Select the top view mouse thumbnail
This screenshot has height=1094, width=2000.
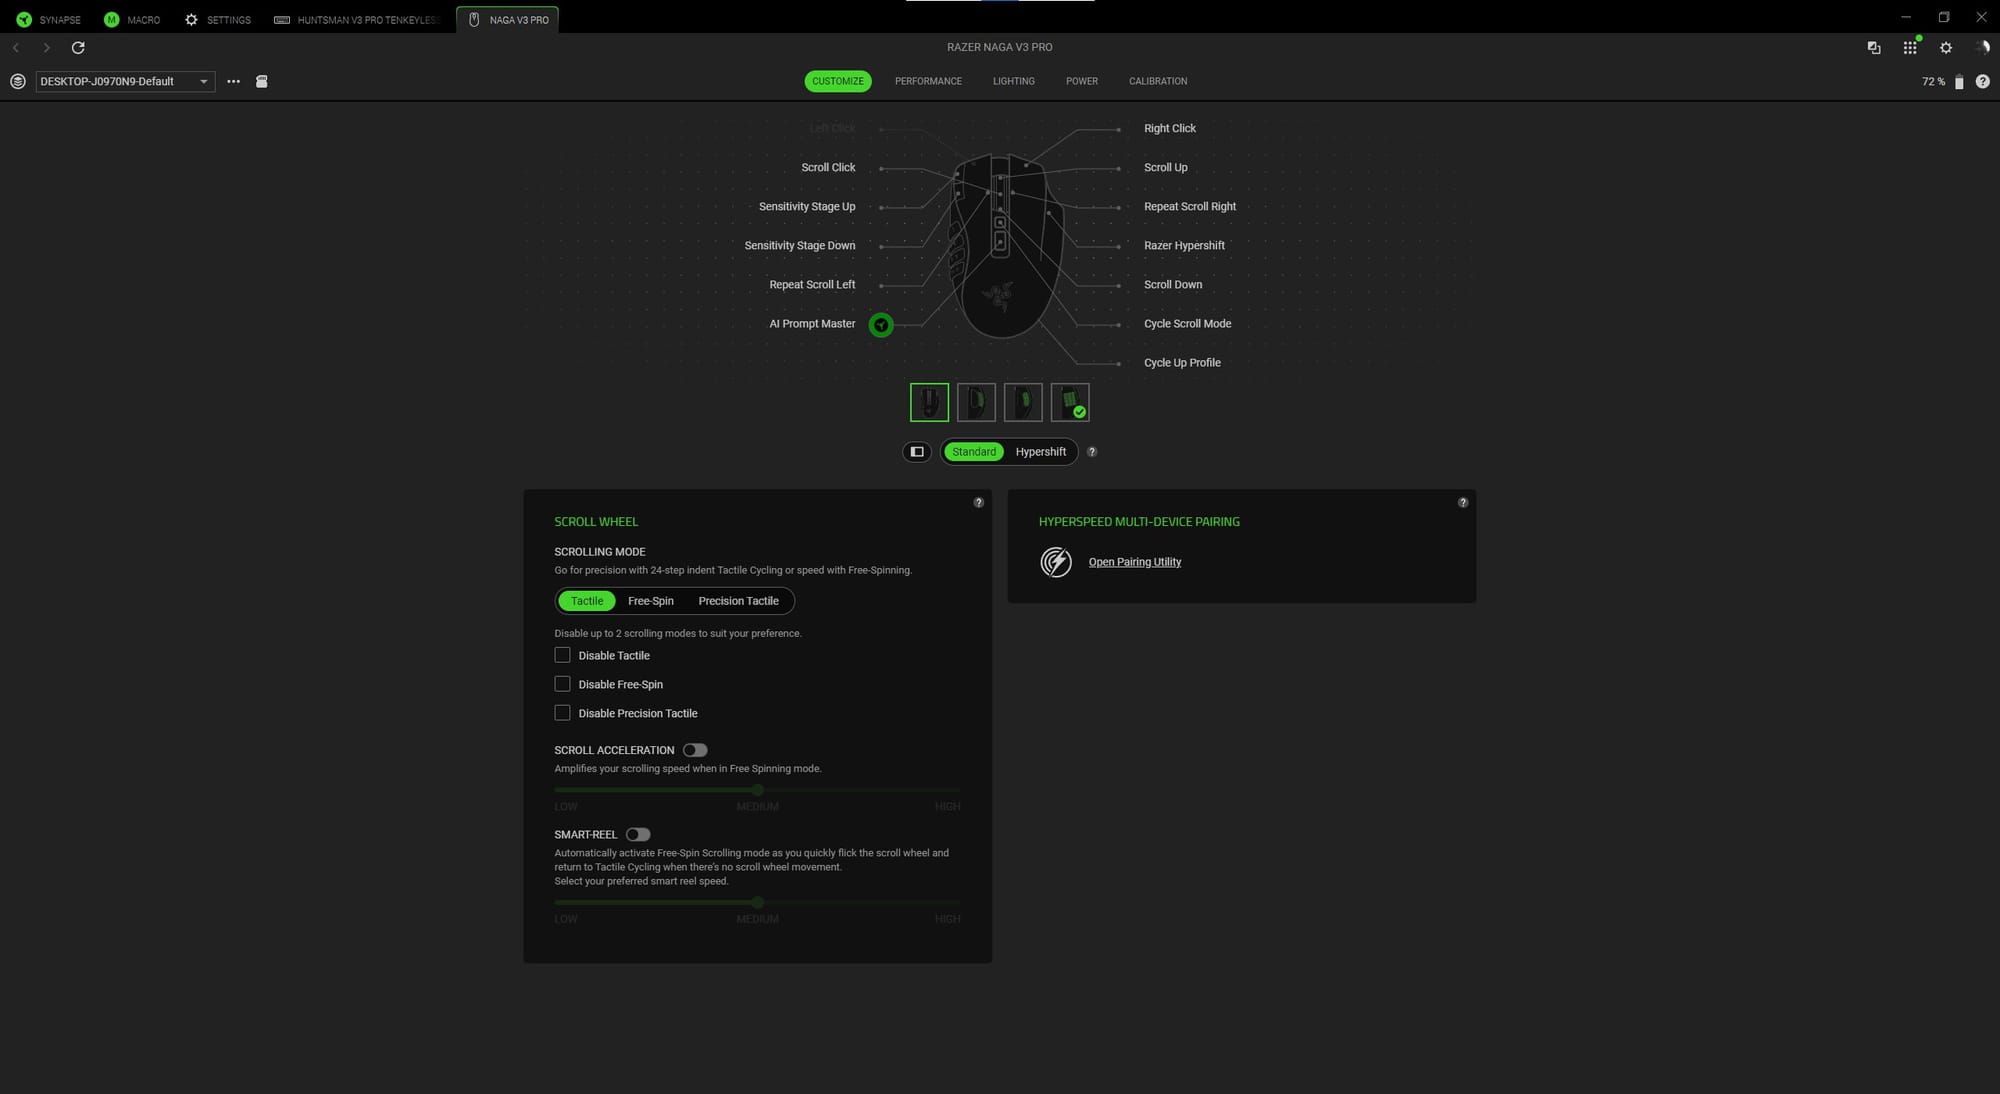click(x=930, y=403)
